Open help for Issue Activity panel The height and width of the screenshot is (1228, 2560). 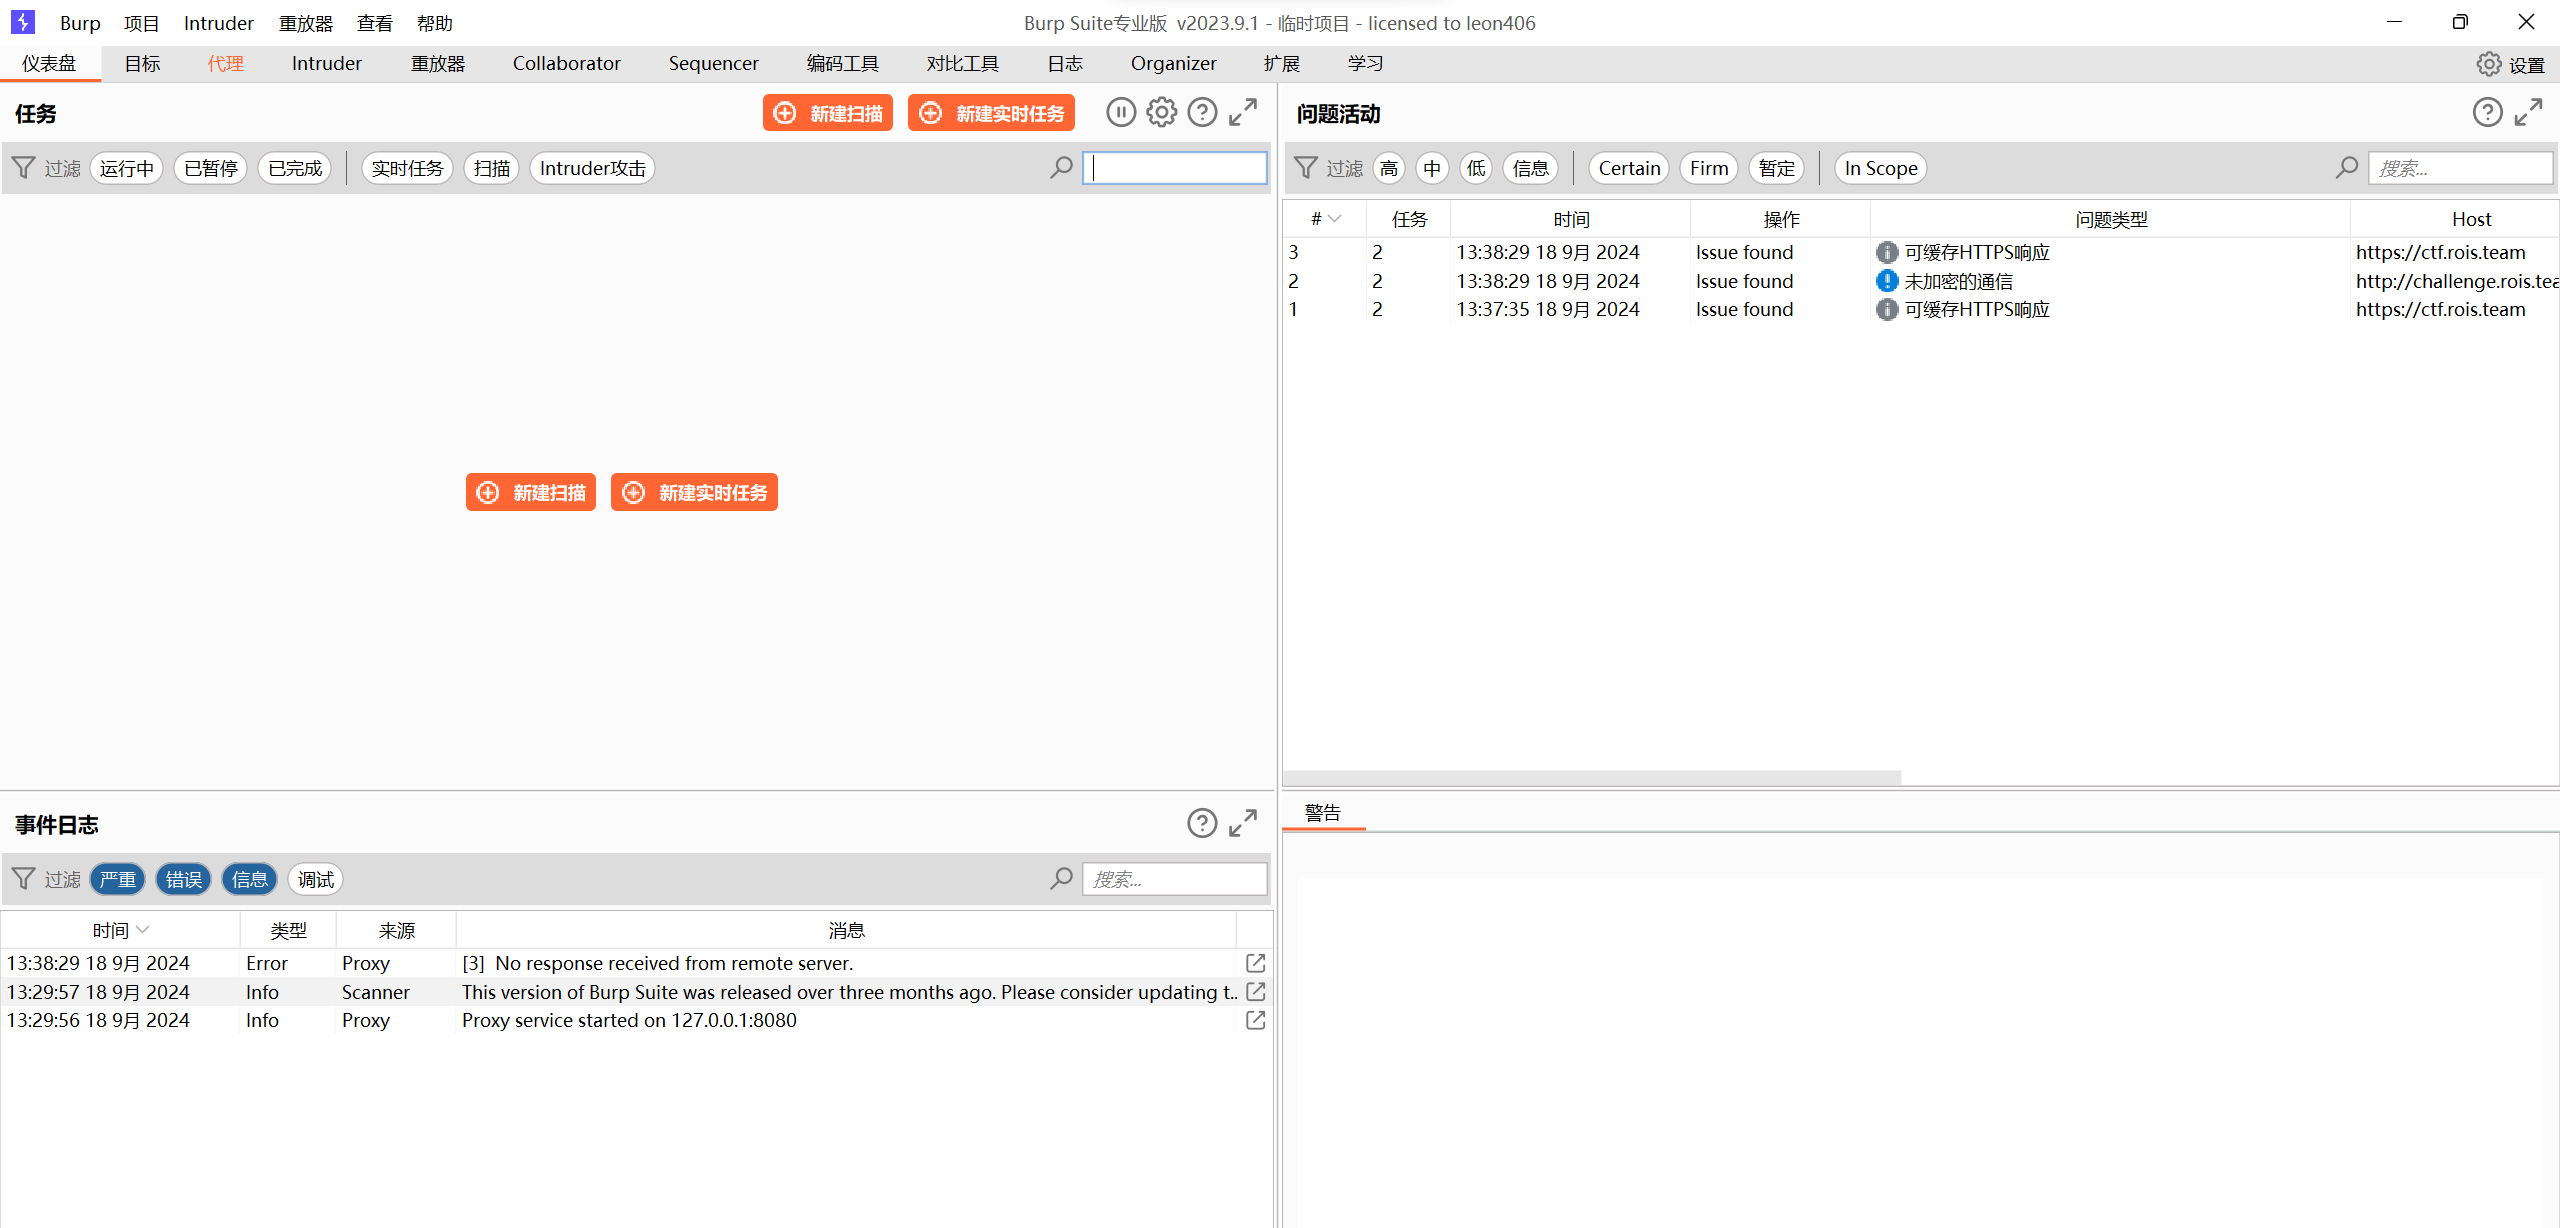[x=2487, y=113]
